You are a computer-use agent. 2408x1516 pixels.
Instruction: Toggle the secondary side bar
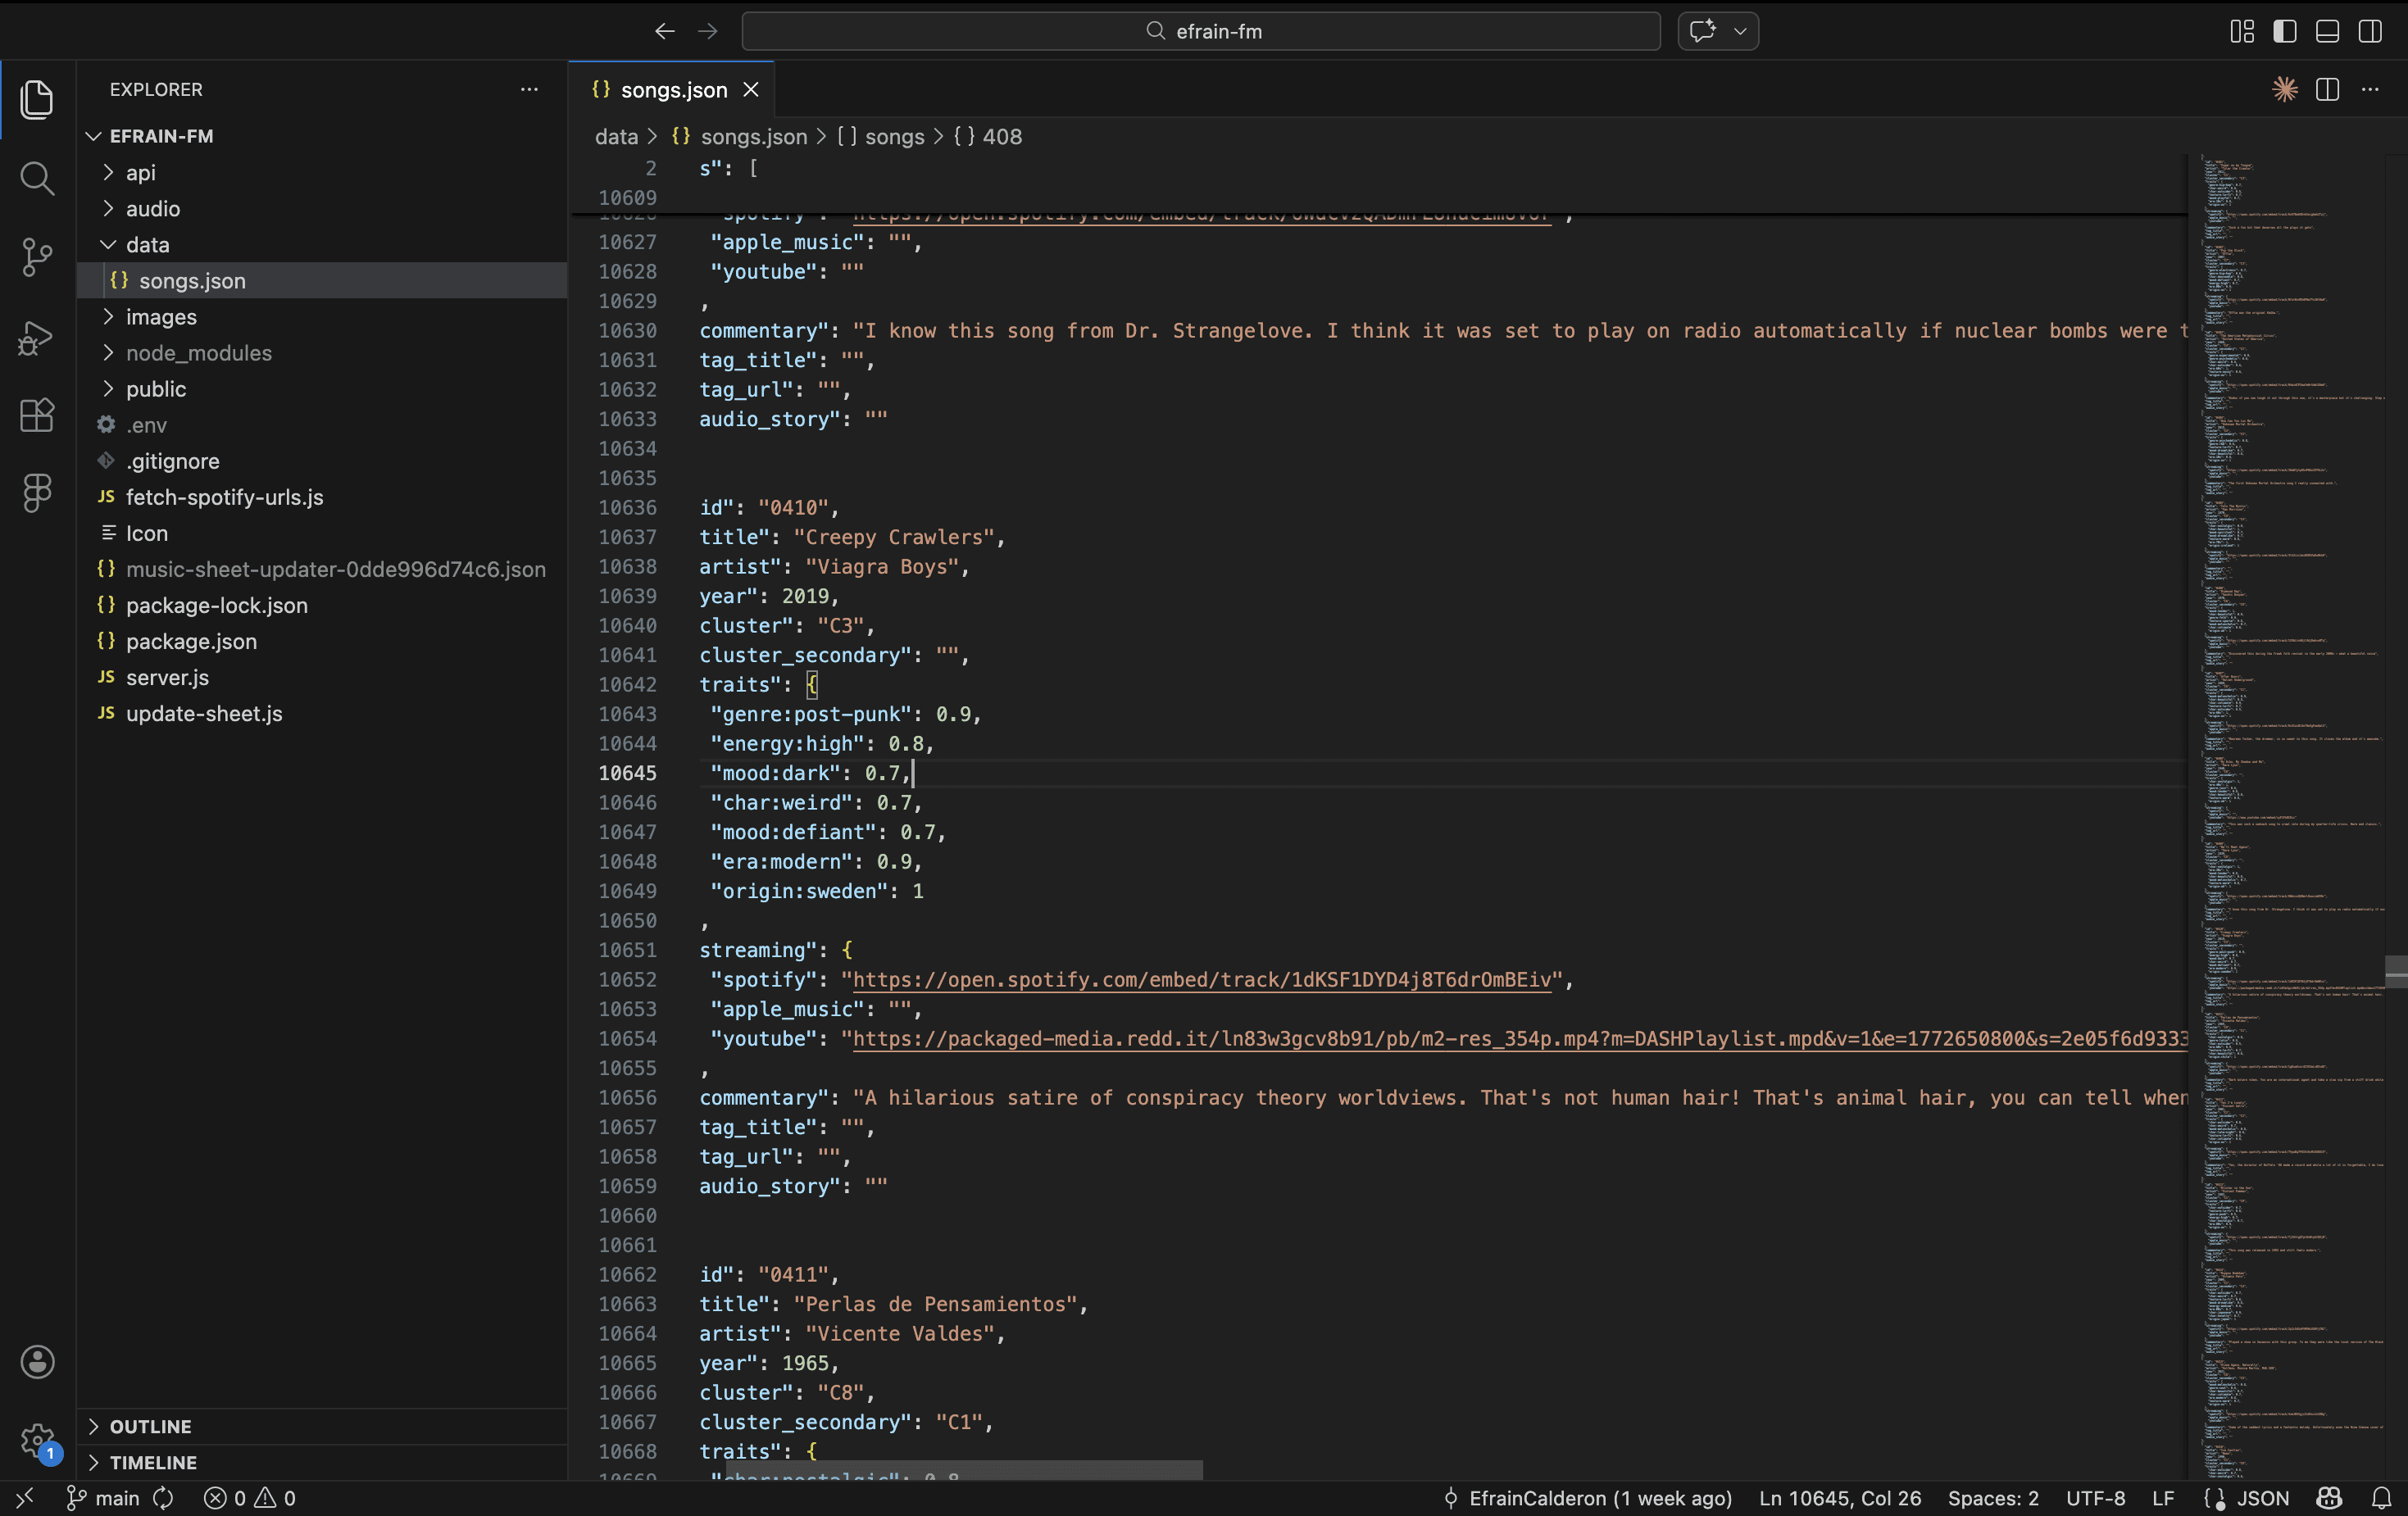[2370, 31]
